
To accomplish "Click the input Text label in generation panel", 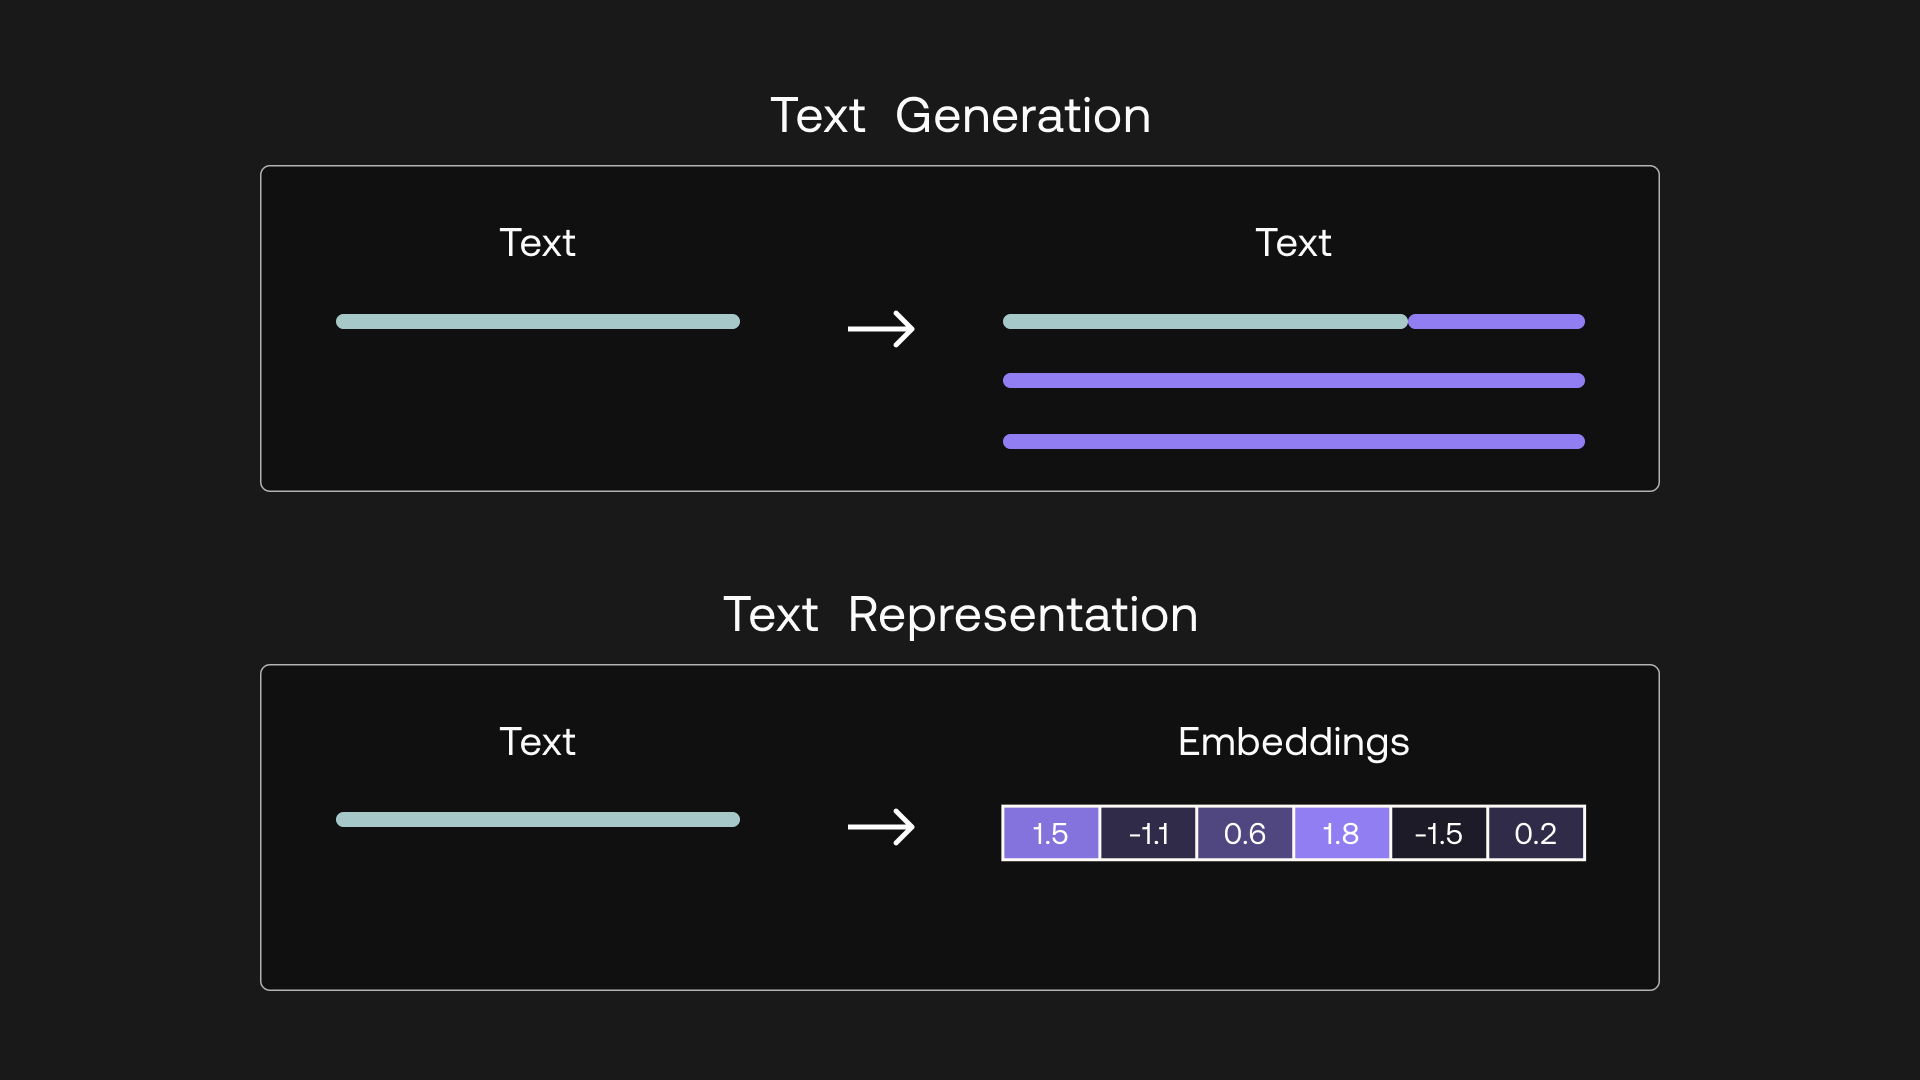I will pos(537,243).
